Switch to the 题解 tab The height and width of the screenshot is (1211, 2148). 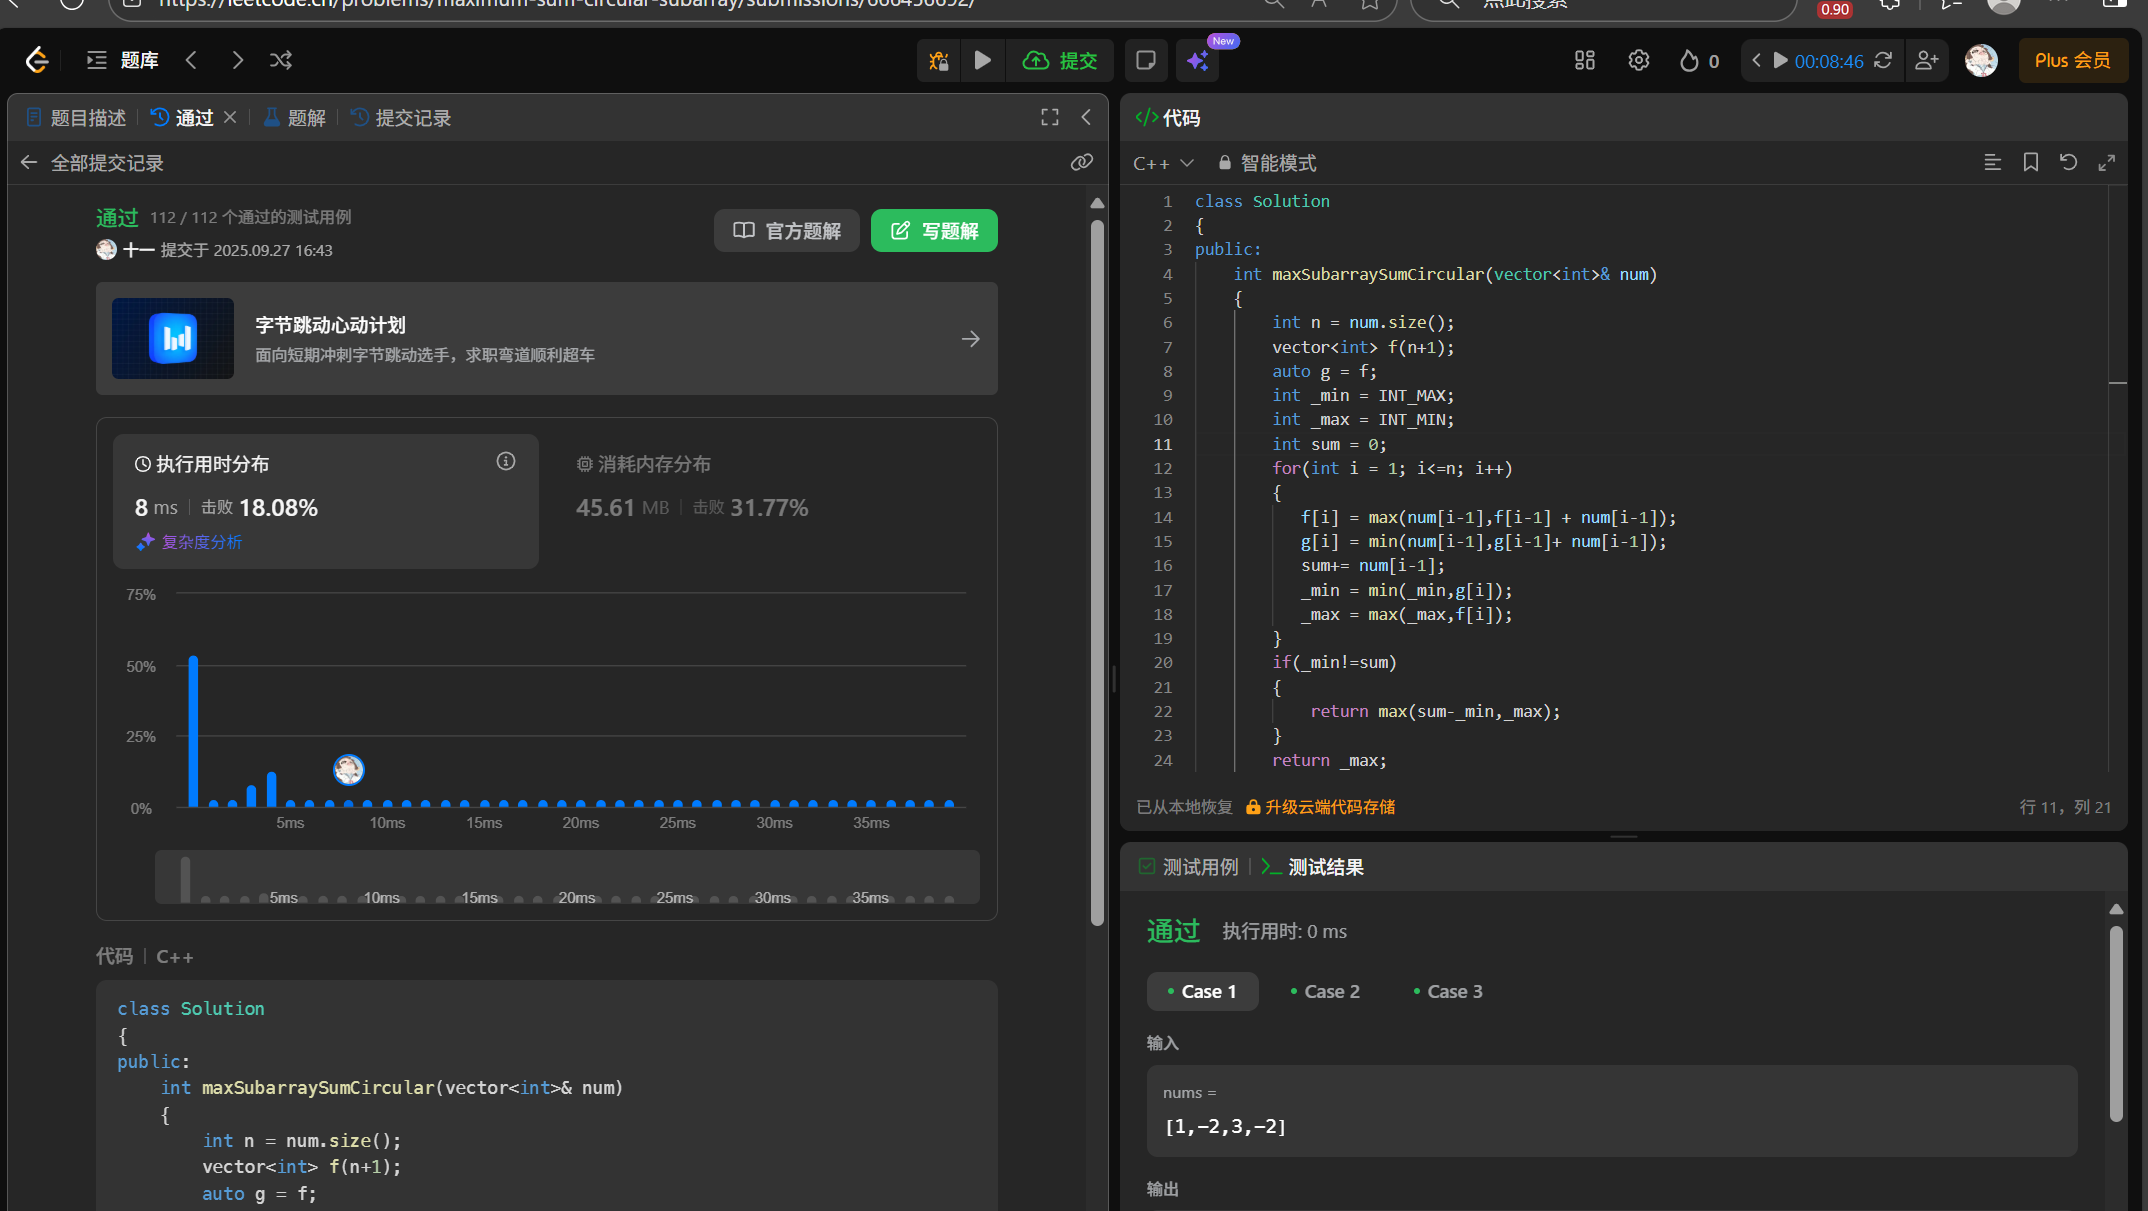click(x=295, y=118)
